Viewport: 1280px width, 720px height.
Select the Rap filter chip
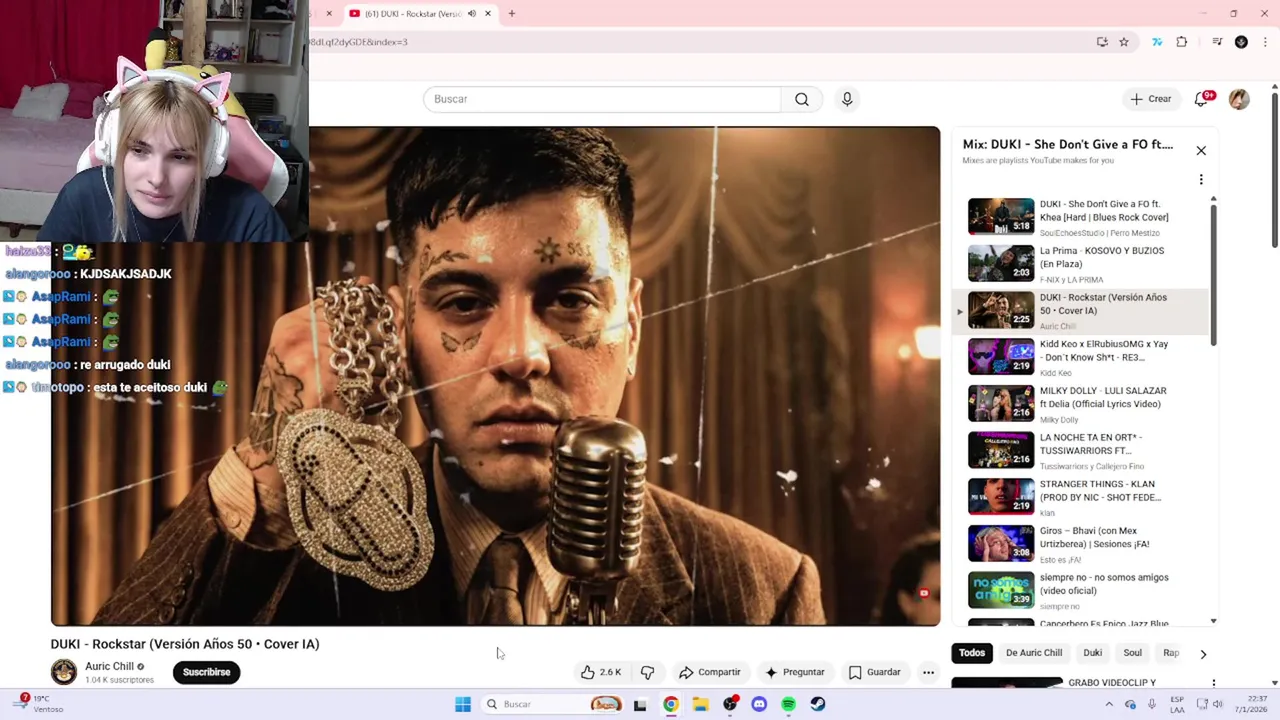(x=1170, y=653)
